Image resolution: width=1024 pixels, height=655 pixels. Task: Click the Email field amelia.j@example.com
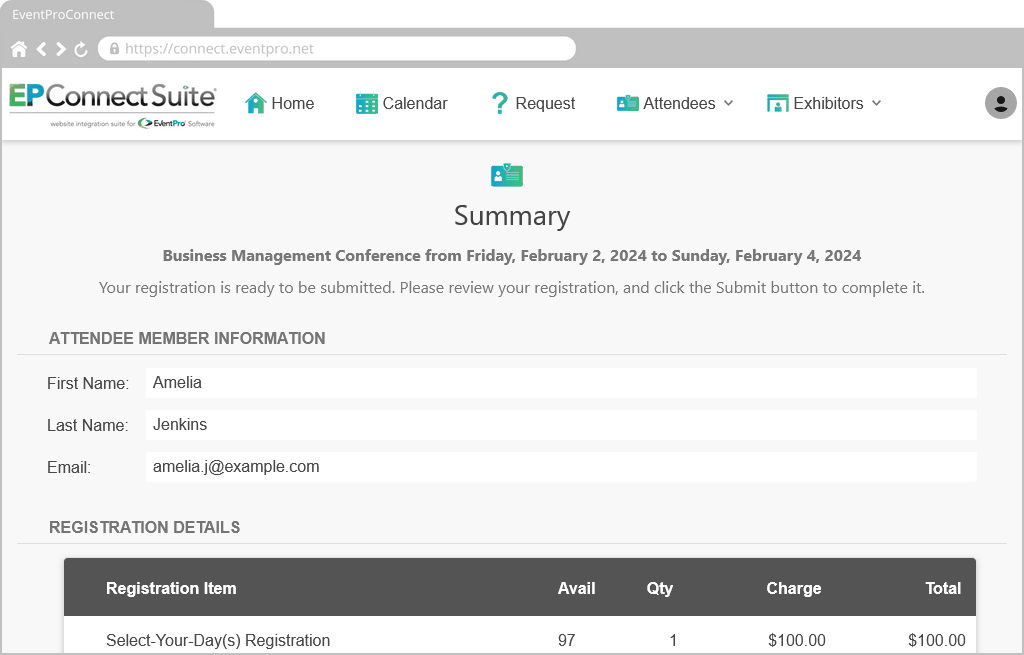click(561, 467)
